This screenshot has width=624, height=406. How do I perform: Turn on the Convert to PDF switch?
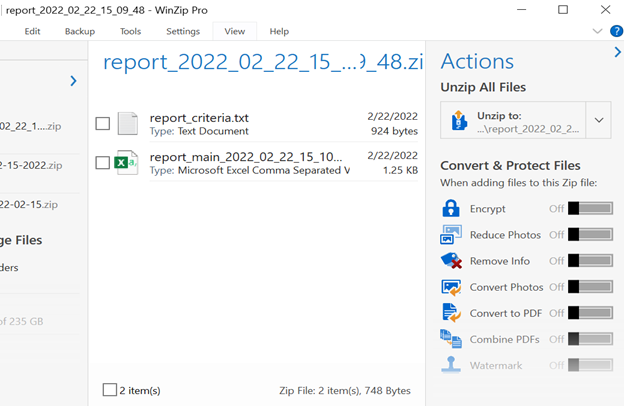coord(590,313)
